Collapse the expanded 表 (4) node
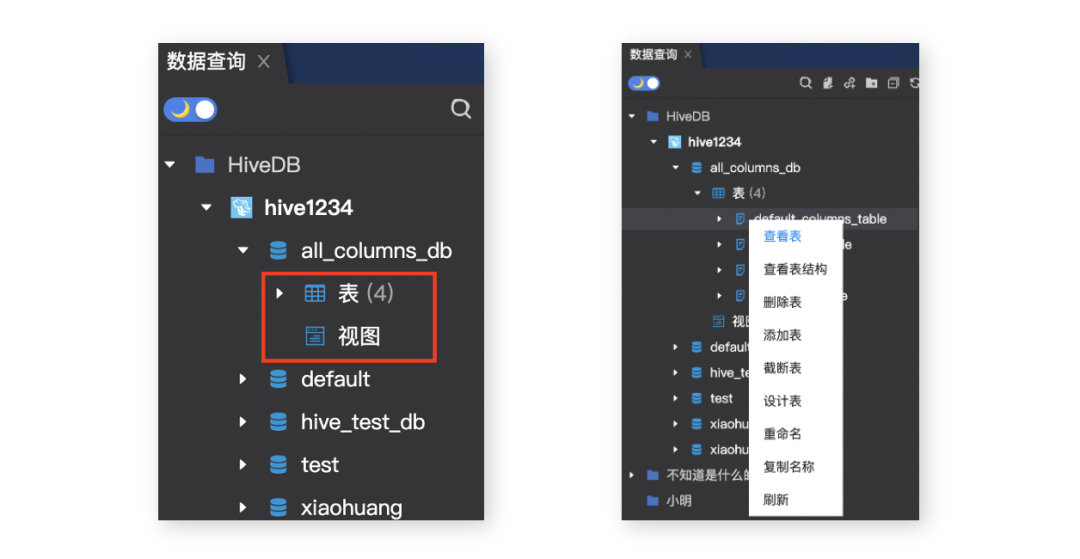The image size is (1080, 559). pyautogui.click(x=697, y=193)
